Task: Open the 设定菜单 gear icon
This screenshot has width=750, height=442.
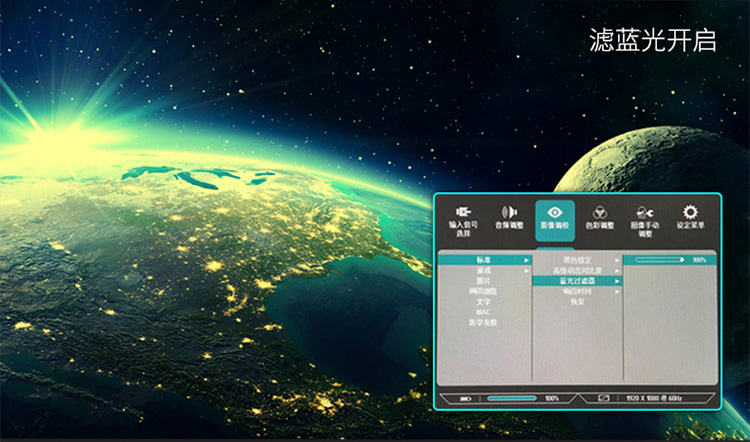Action: 690,212
